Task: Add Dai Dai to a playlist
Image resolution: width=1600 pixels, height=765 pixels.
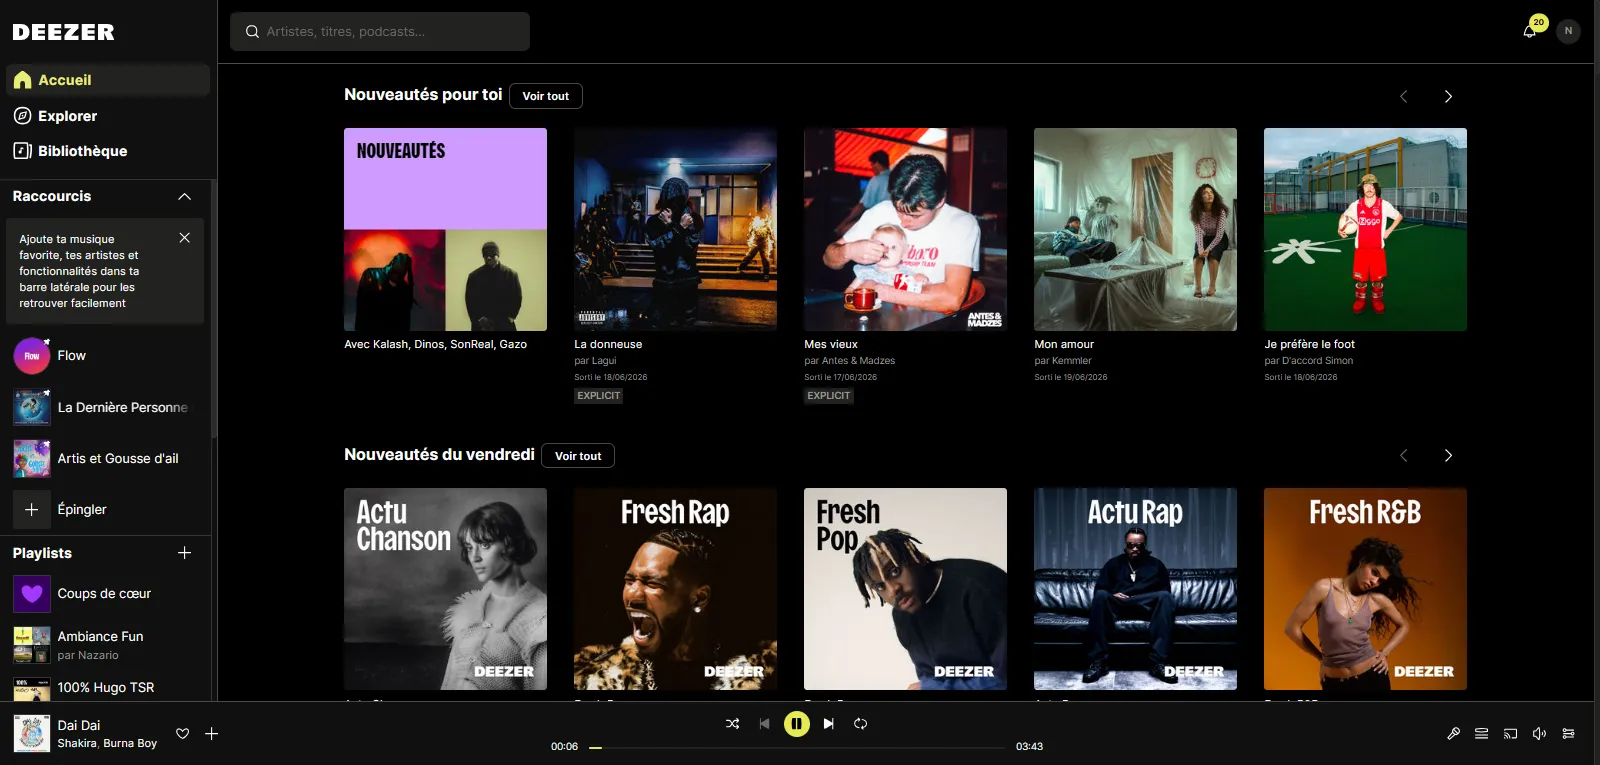Action: pos(212,734)
